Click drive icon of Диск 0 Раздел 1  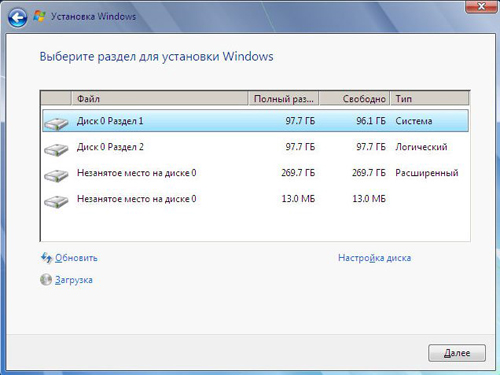coord(56,123)
